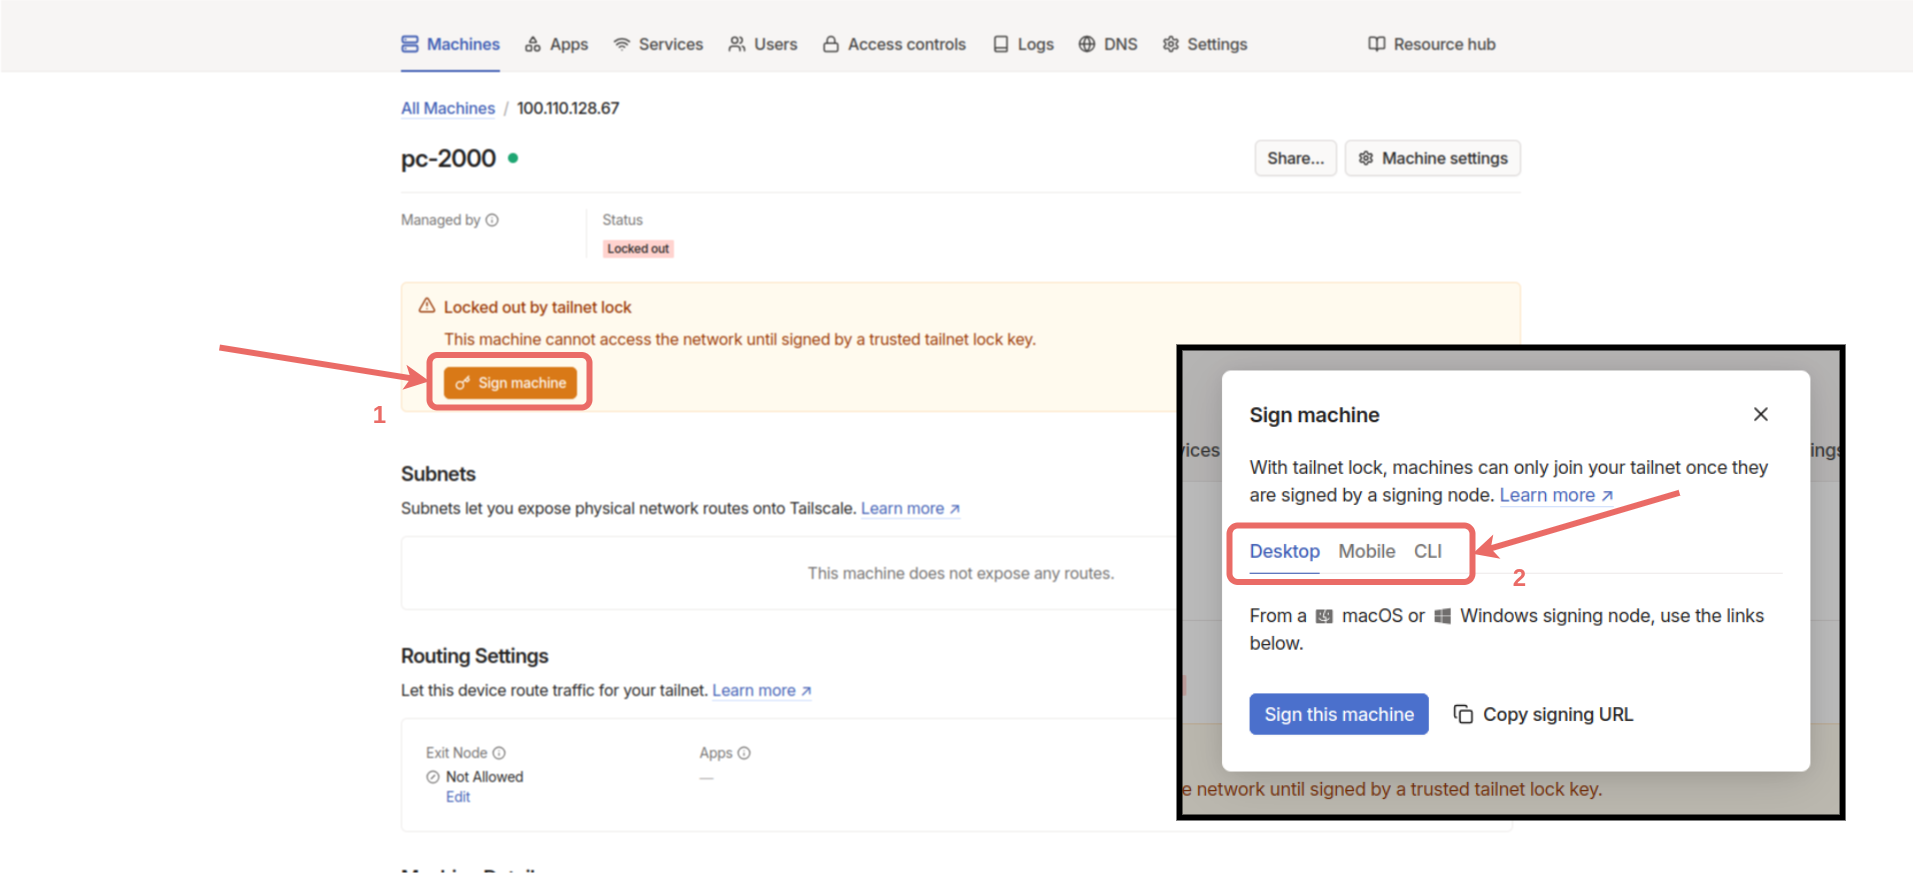The image size is (1913, 873).
Task: Edit the Exit Node setting
Action: pyautogui.click(x=458, y=797)
